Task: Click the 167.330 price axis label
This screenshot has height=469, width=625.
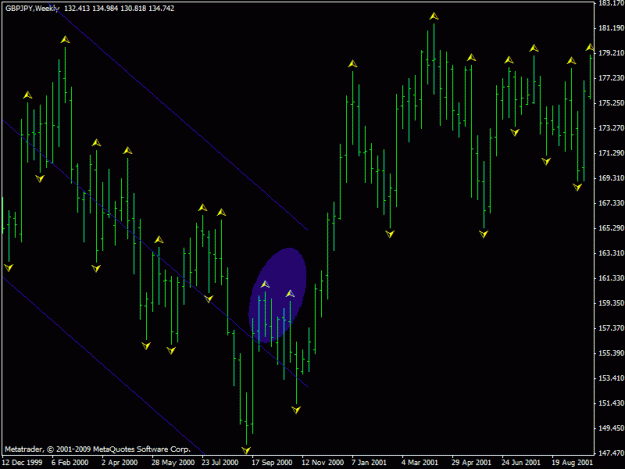Action: pos(611,203)
